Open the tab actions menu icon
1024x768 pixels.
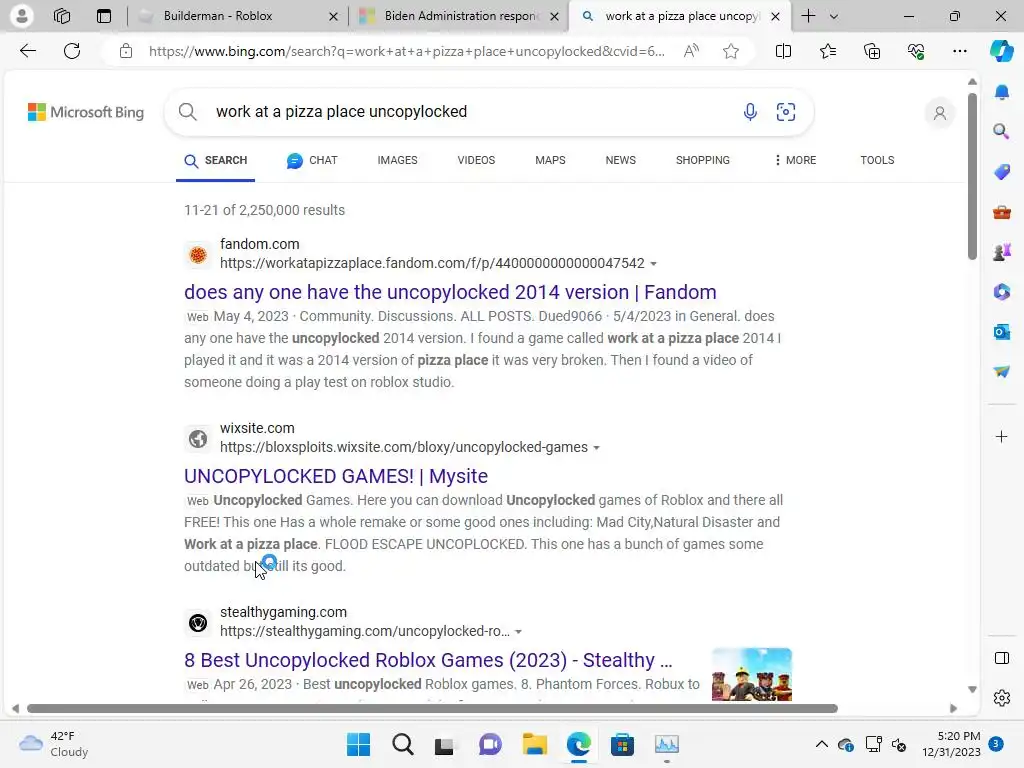[104, 16]
